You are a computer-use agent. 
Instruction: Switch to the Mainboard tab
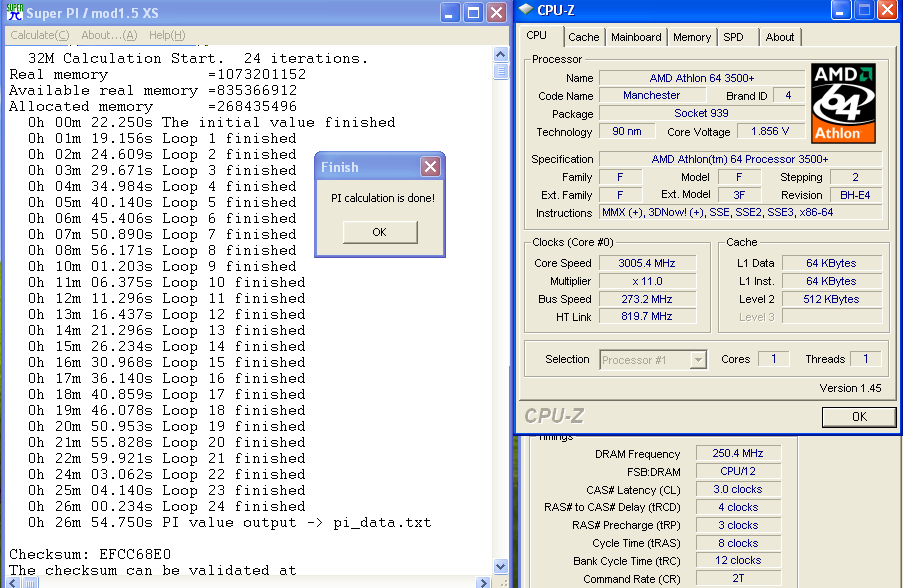(636, 37)
